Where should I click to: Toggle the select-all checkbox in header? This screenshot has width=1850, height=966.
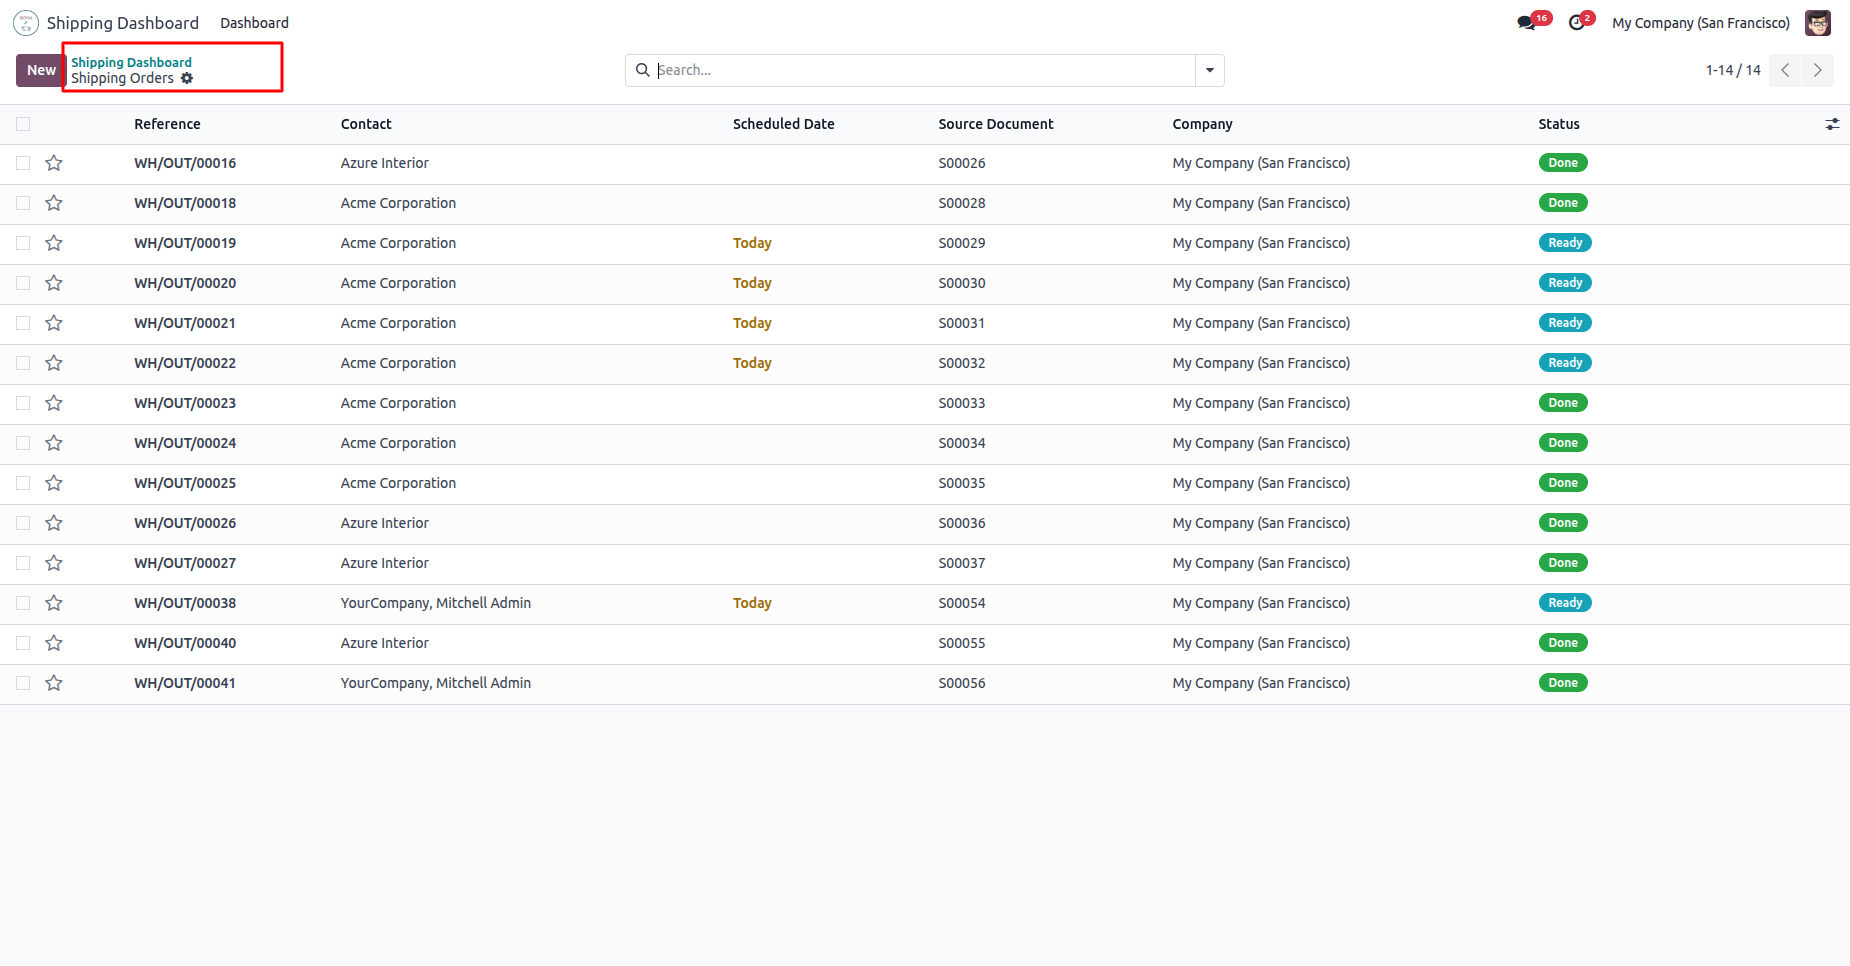click(23, 124)
